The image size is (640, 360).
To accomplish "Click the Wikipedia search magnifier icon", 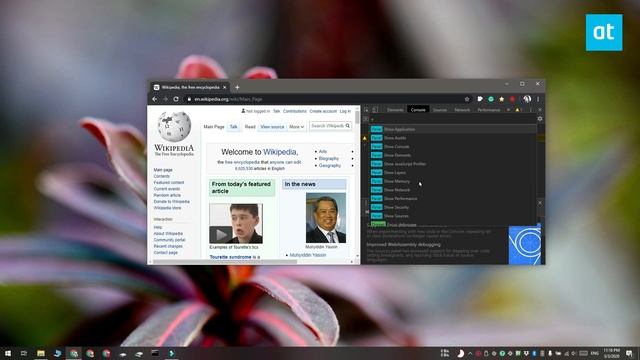I will point(348,126).
